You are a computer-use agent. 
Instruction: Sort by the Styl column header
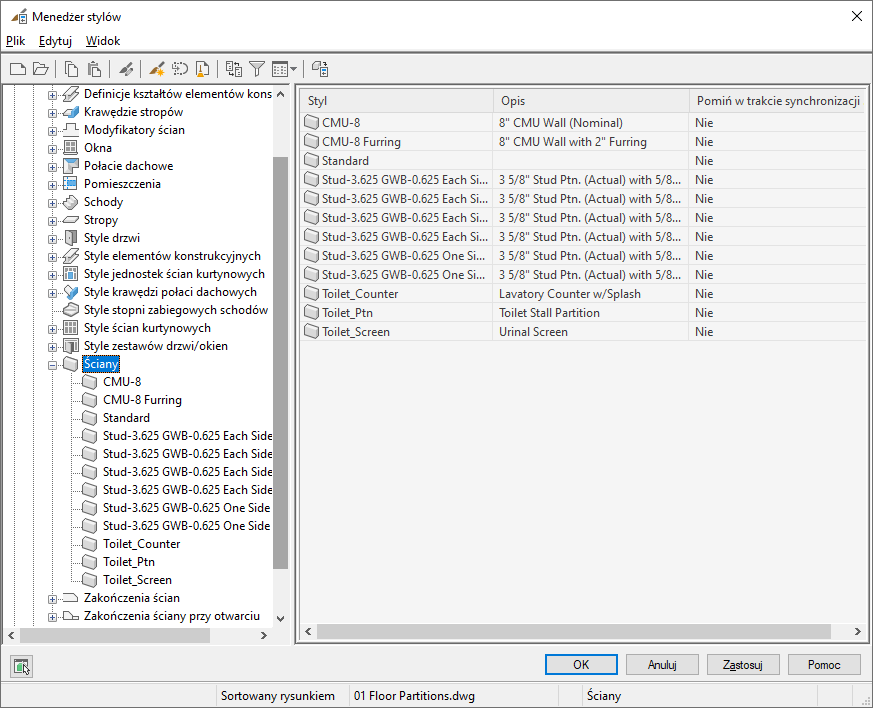coord(396,101)
